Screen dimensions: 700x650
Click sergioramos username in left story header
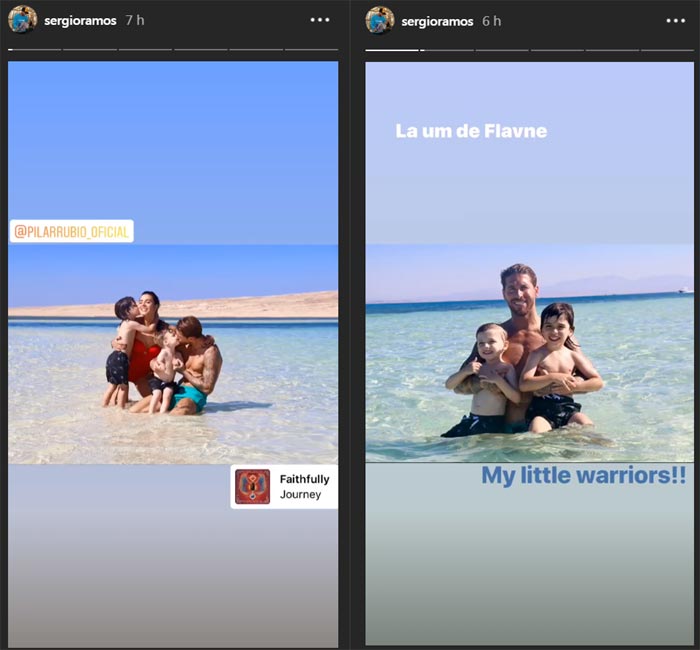80,21
